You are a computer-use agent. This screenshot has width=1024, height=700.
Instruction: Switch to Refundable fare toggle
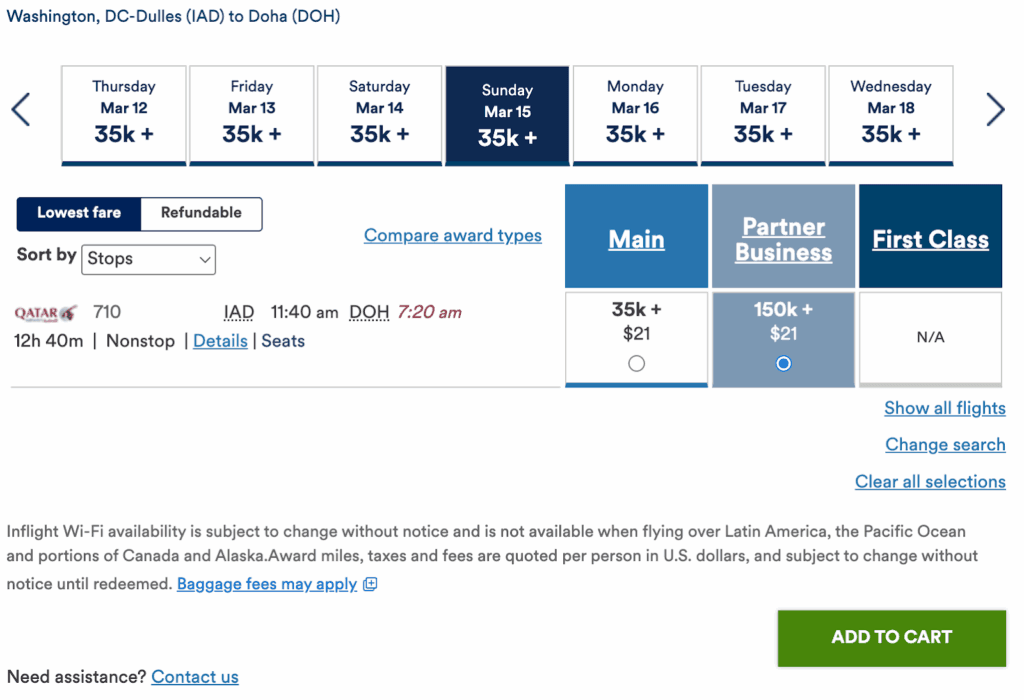pos(201,213)
